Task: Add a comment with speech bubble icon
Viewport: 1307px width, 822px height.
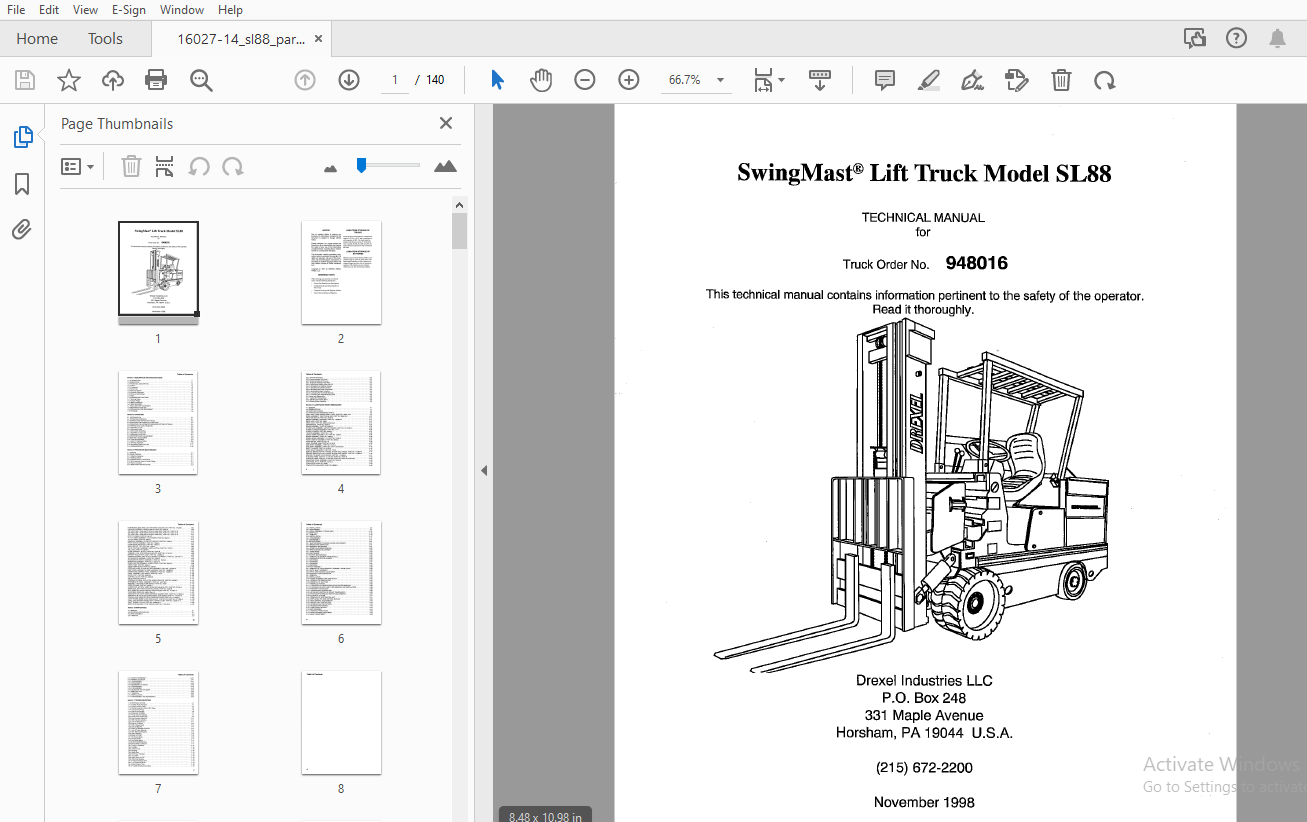Action: [885, 80]
